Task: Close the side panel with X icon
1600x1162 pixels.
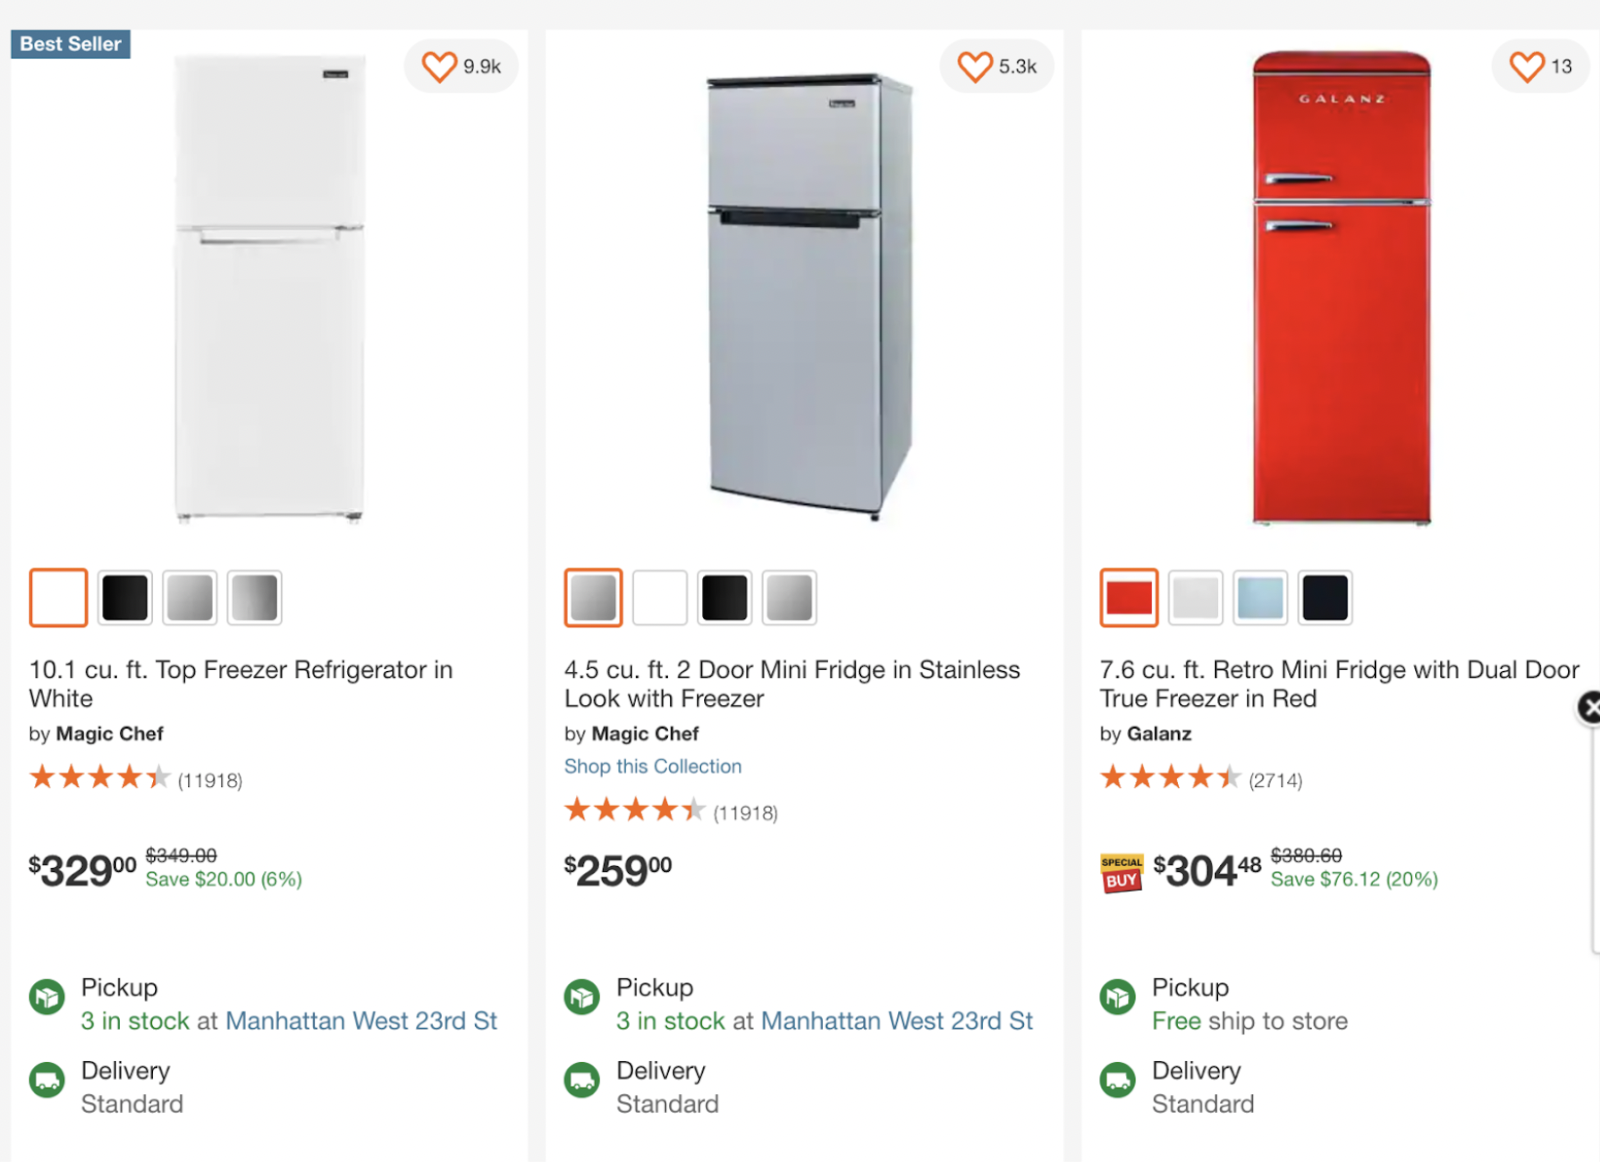Action: coord(1589,709)
